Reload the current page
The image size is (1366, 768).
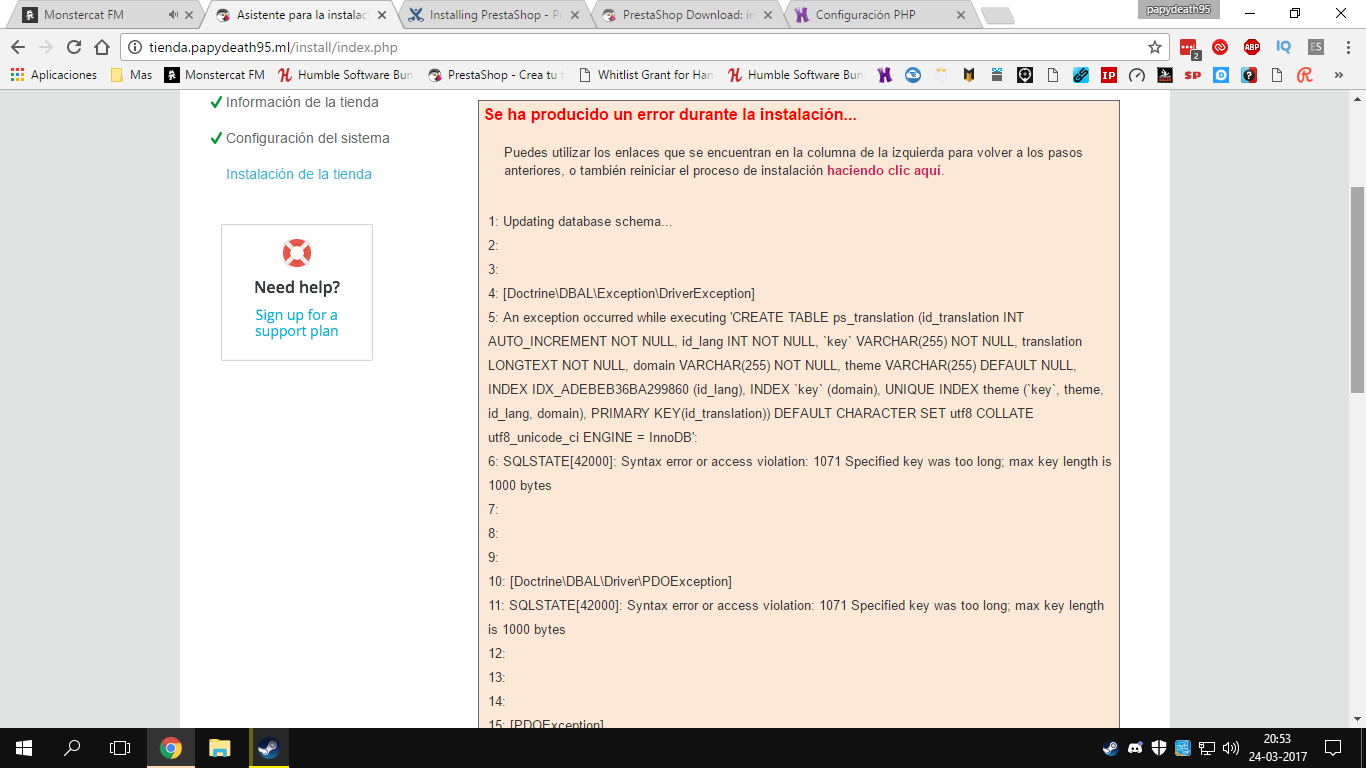[74, 47]
